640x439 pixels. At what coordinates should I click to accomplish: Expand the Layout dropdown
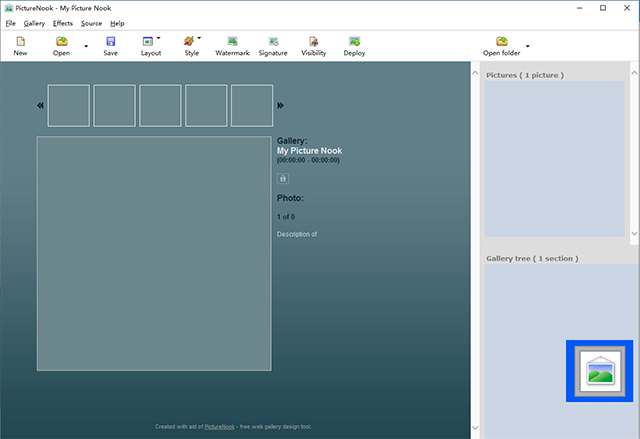(x=158, y=38)
